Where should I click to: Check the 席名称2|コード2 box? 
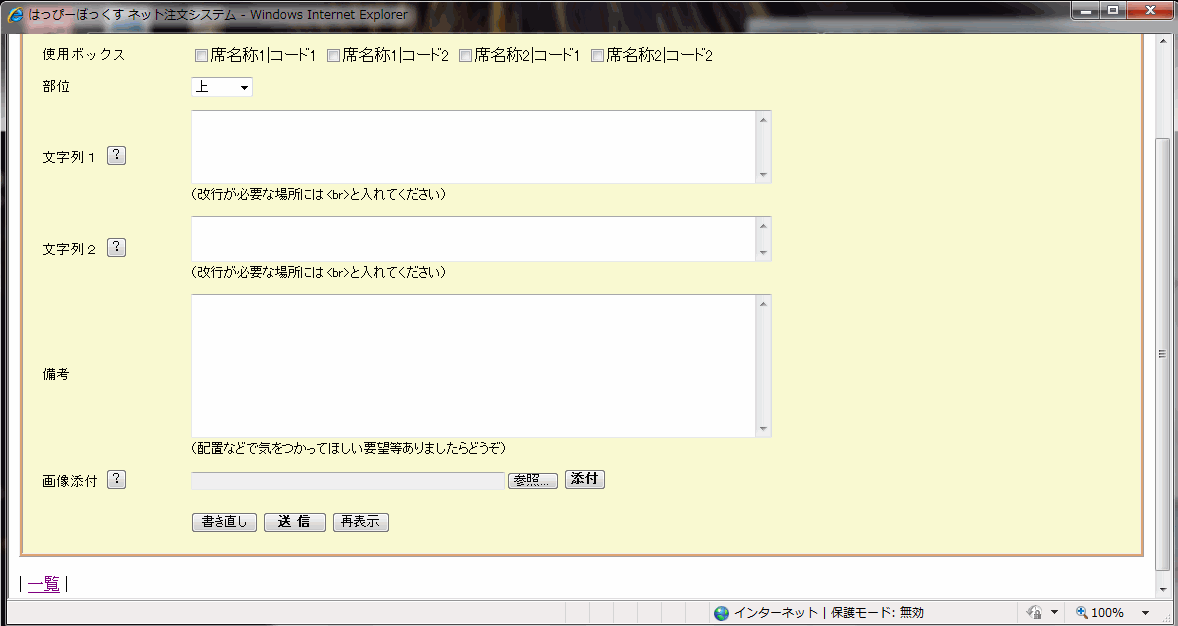[x=597, y=56]
